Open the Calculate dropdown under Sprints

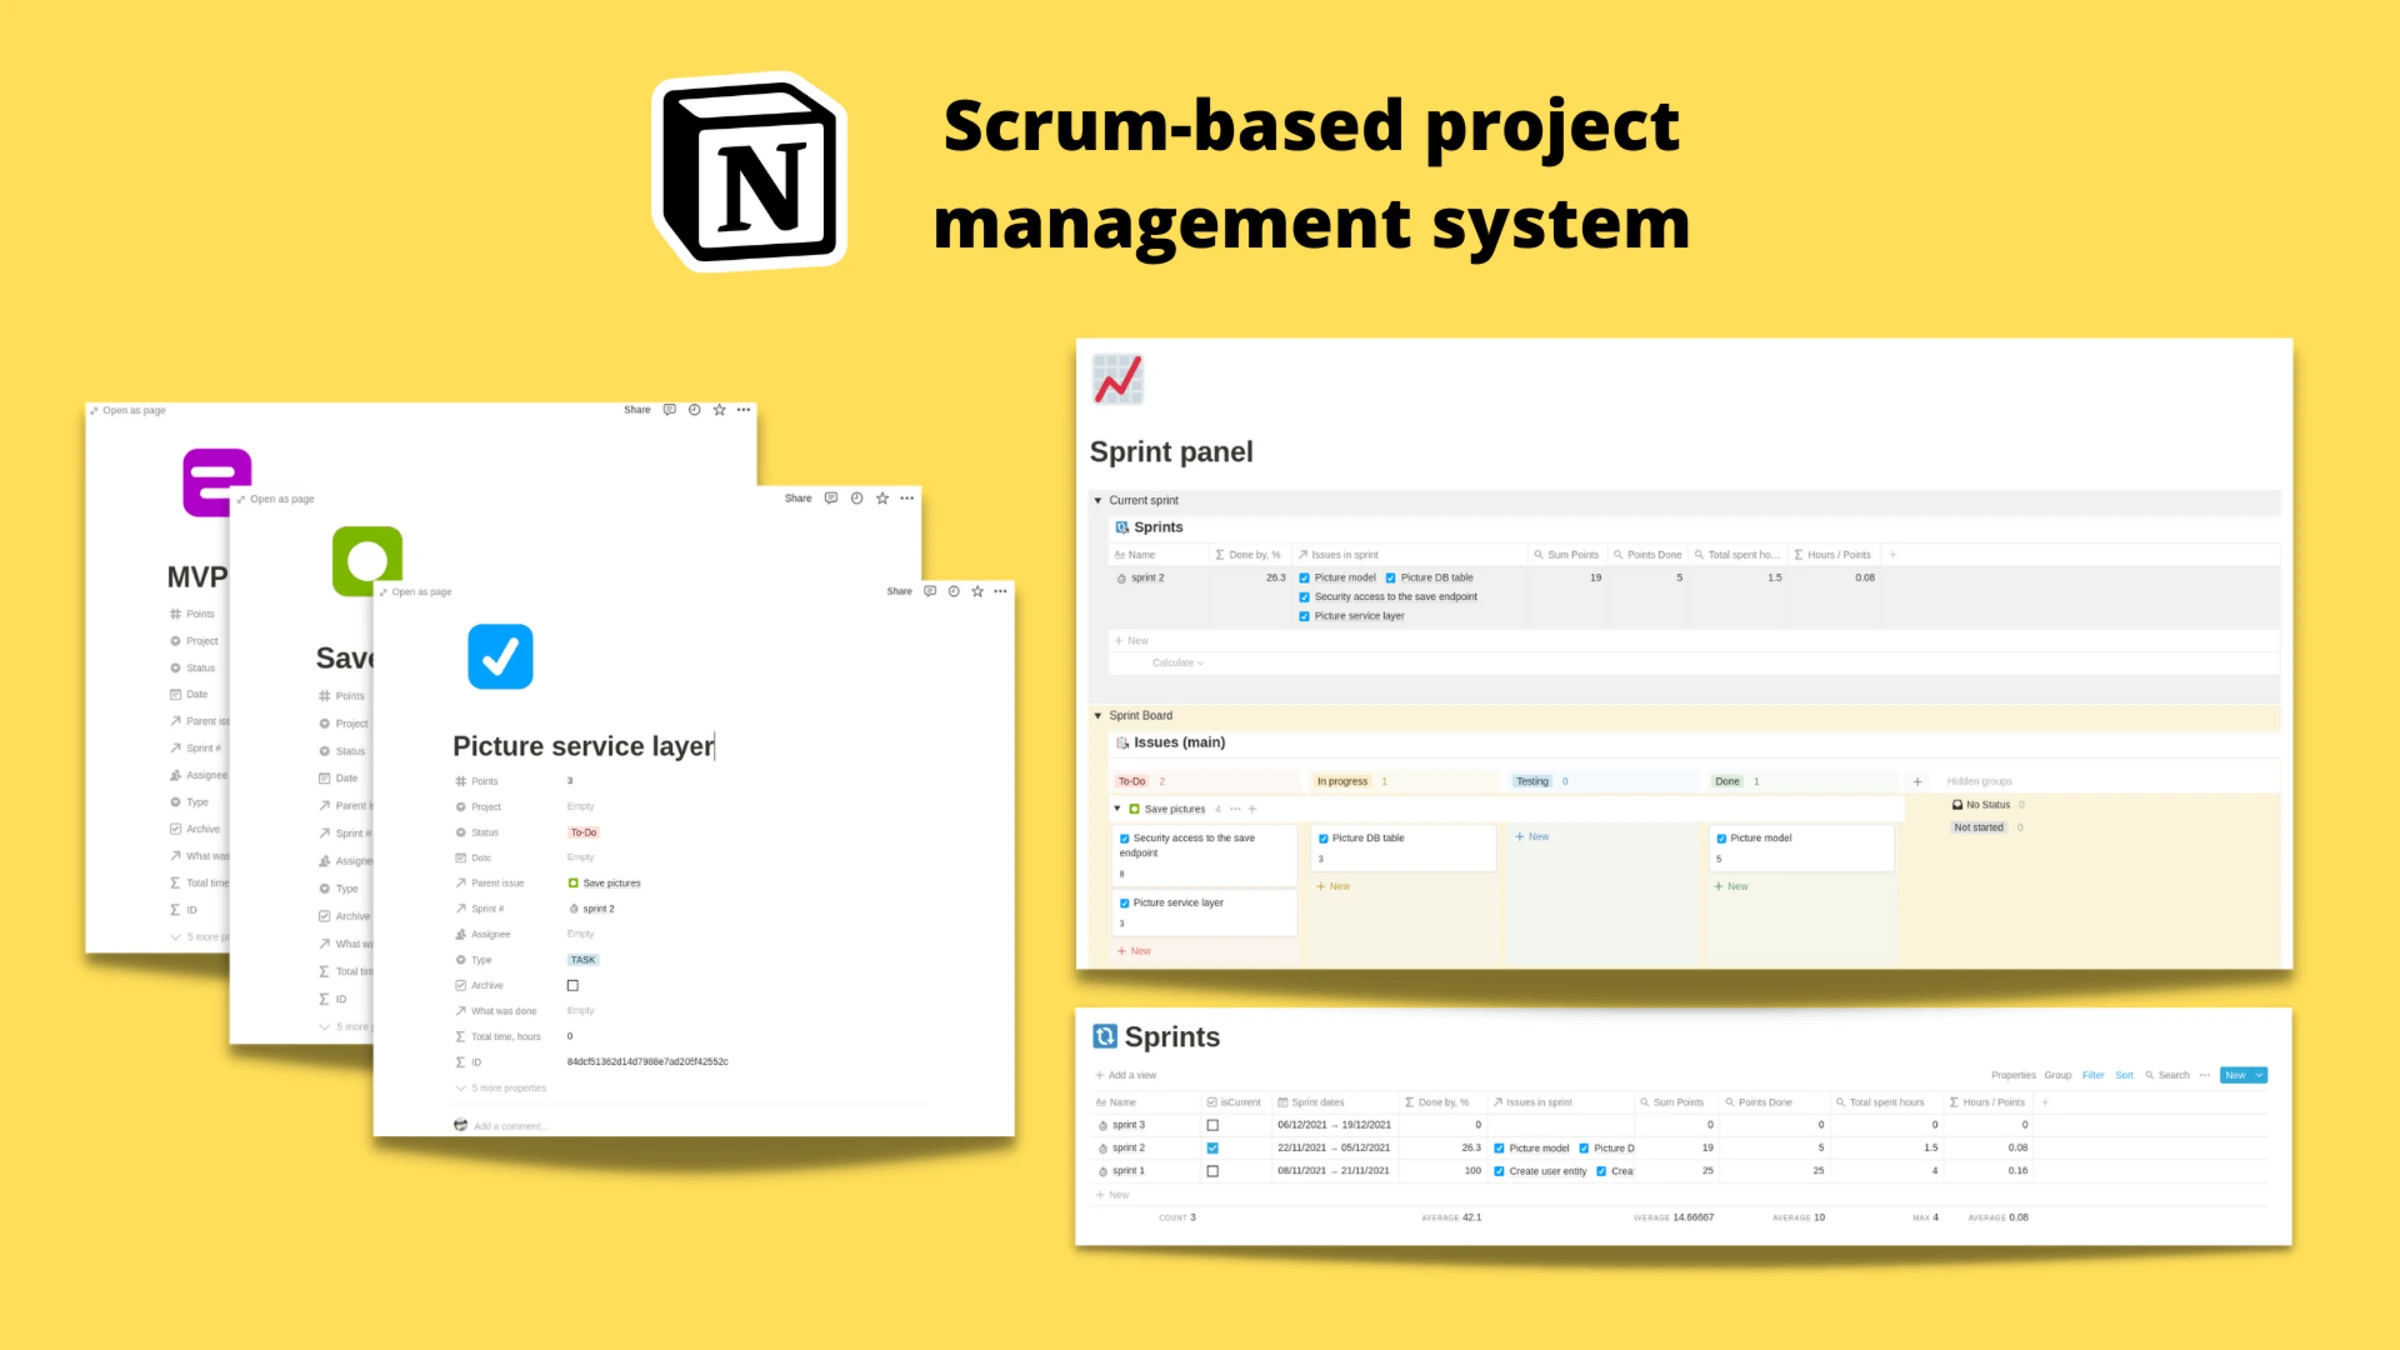tap(1175, 662)
